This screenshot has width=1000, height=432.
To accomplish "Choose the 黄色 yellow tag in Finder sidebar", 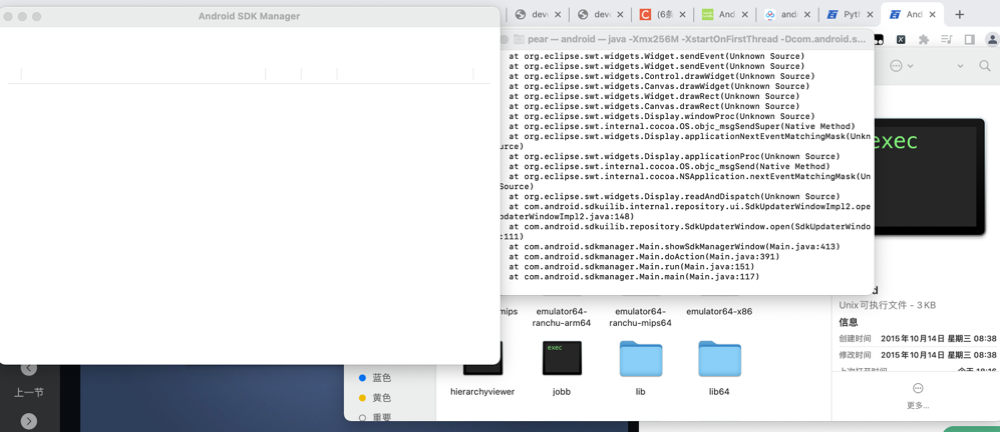I will point(376,398).
